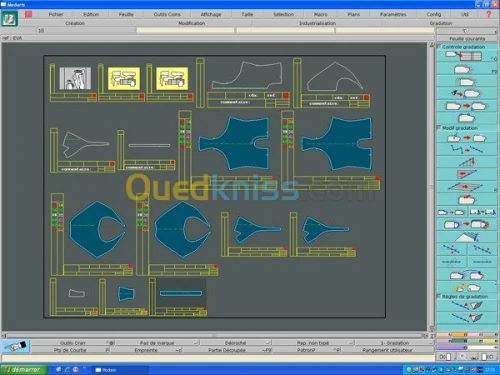Select the yellow and white pieces tool

[466, 287]
